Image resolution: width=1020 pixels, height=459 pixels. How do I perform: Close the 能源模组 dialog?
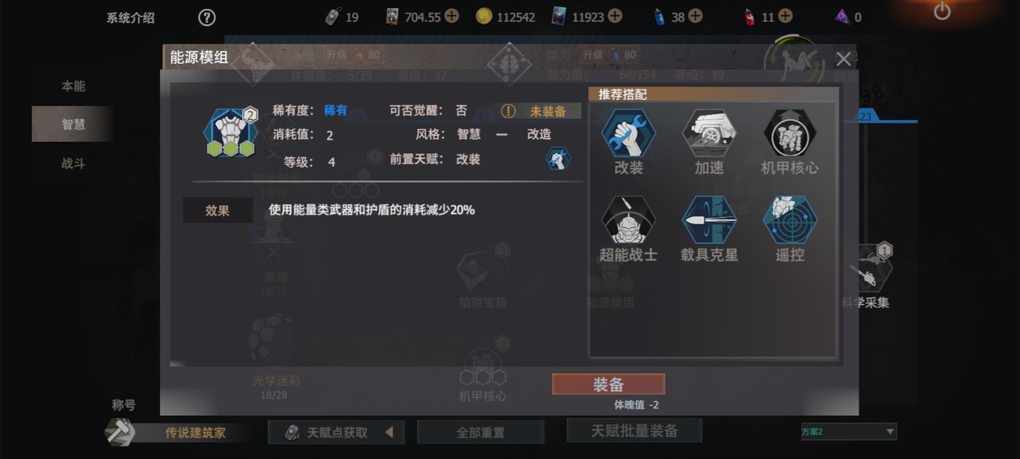tap(843, 59)
